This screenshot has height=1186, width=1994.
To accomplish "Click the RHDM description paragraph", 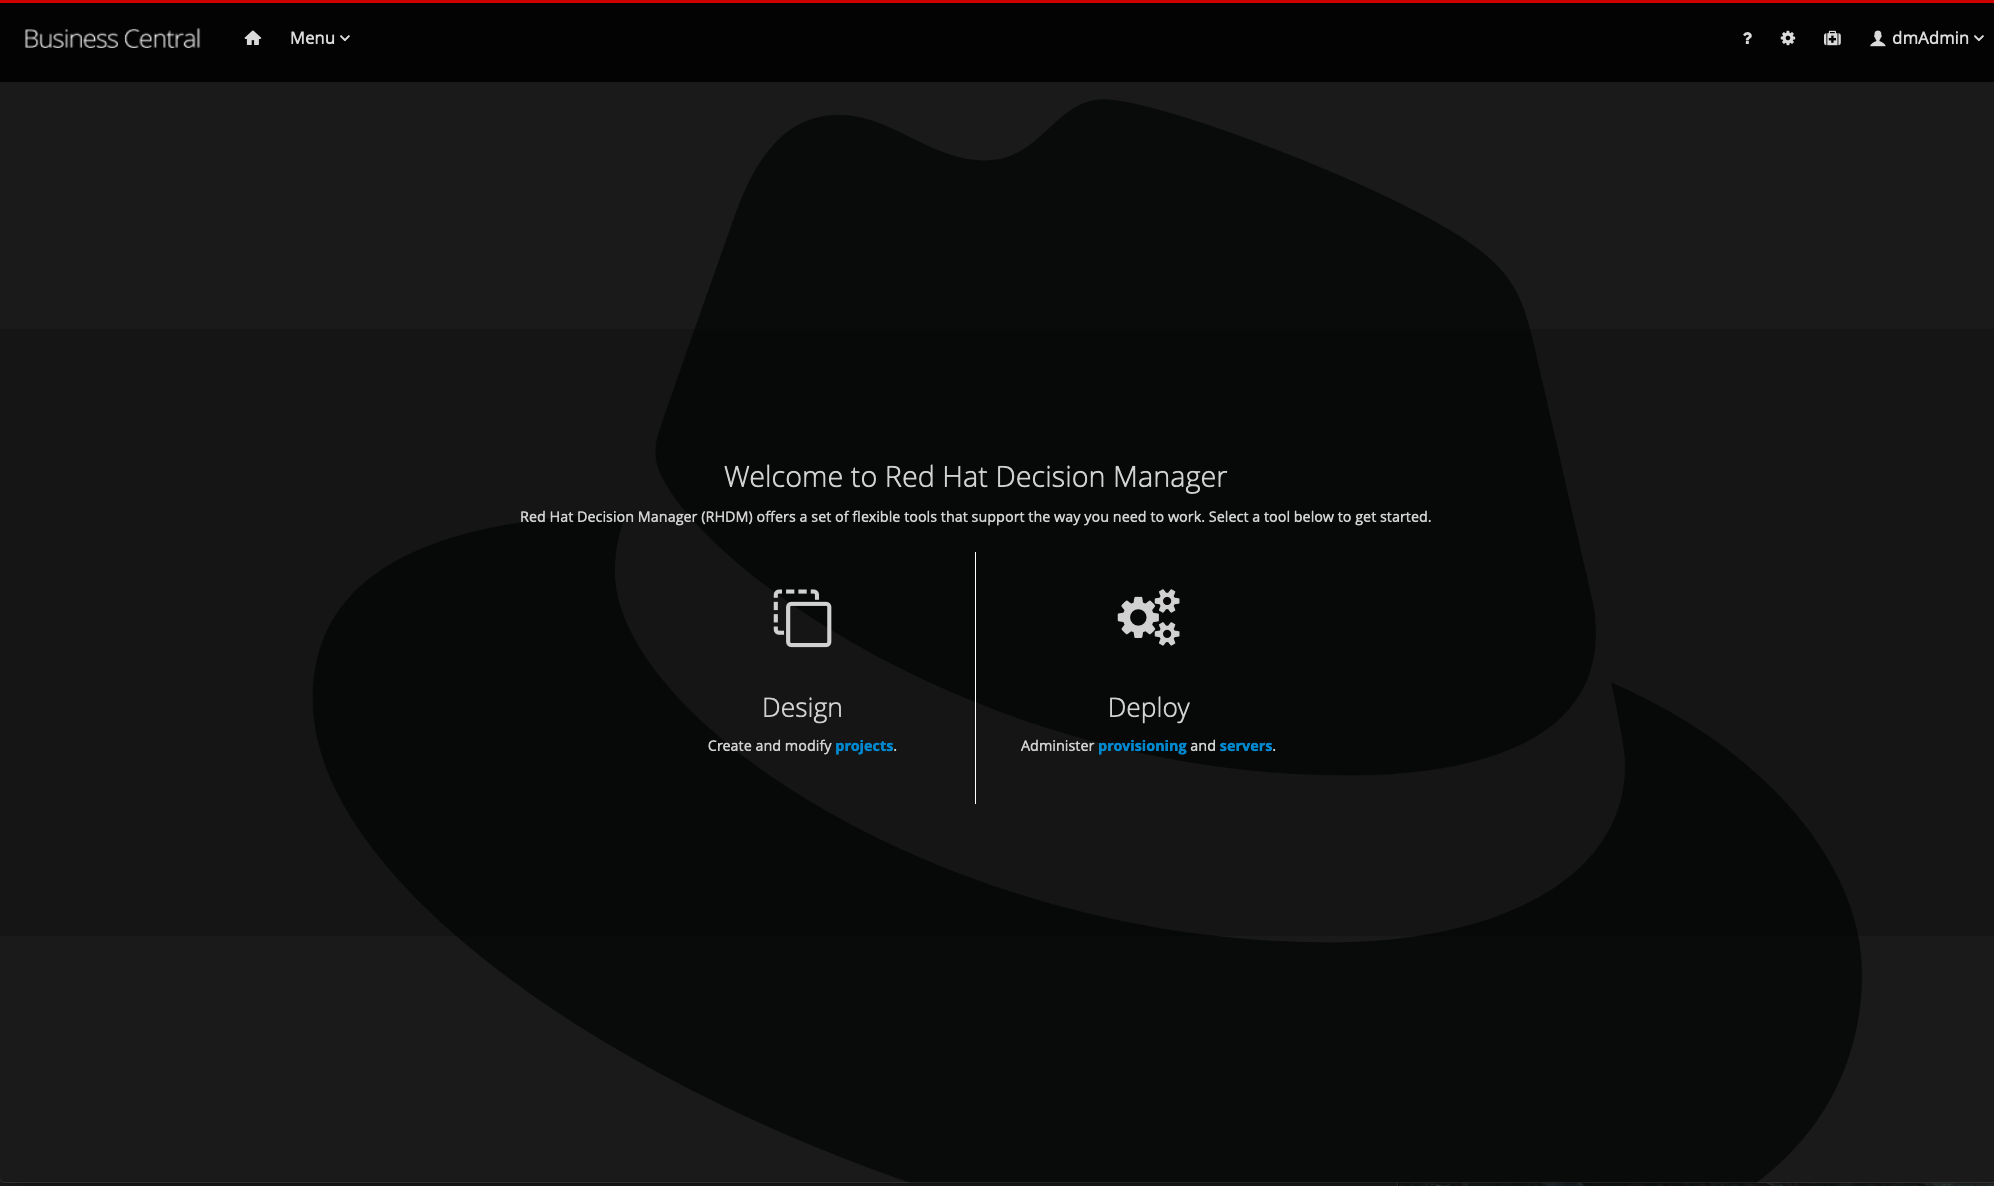I will pos(975,517).
